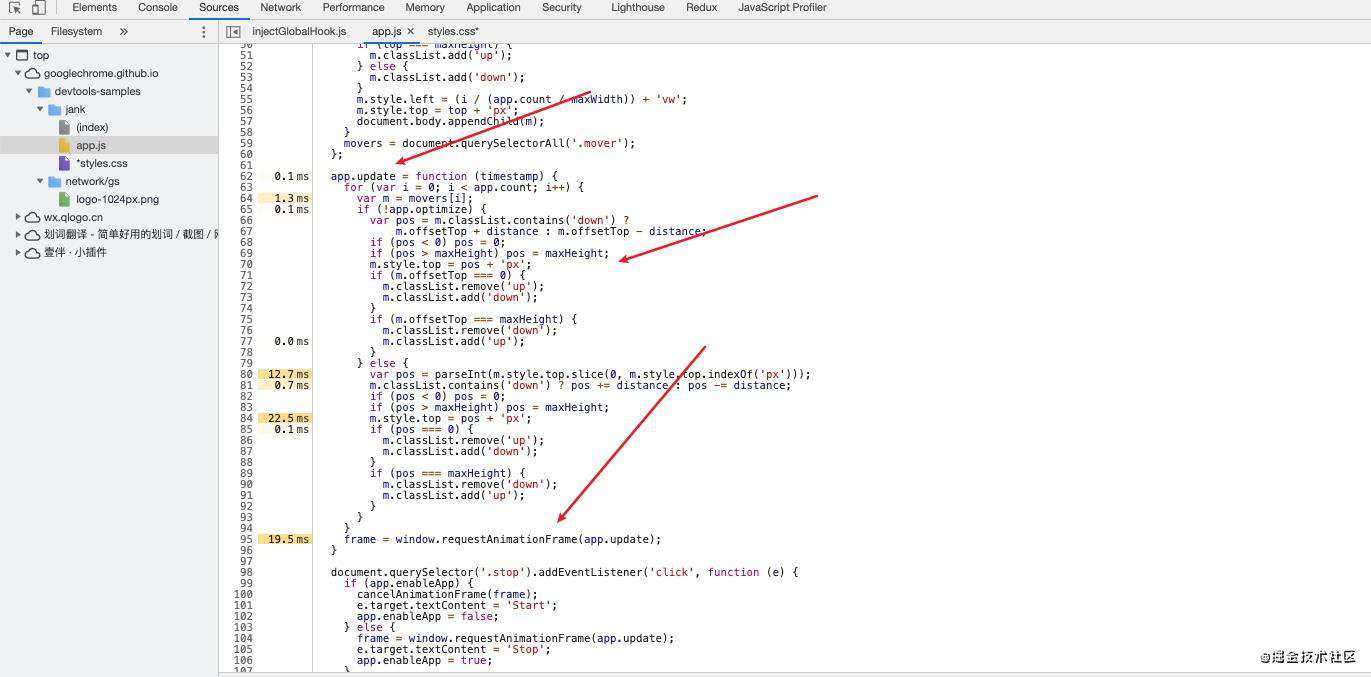The image size is (1371, 677).
Task: Hide the navigator sidebar with its toggle icon
Action: [x=233, y=32]
